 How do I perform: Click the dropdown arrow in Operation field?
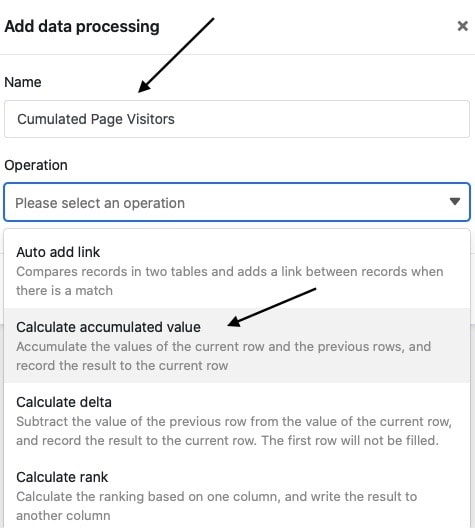point(455,201)
